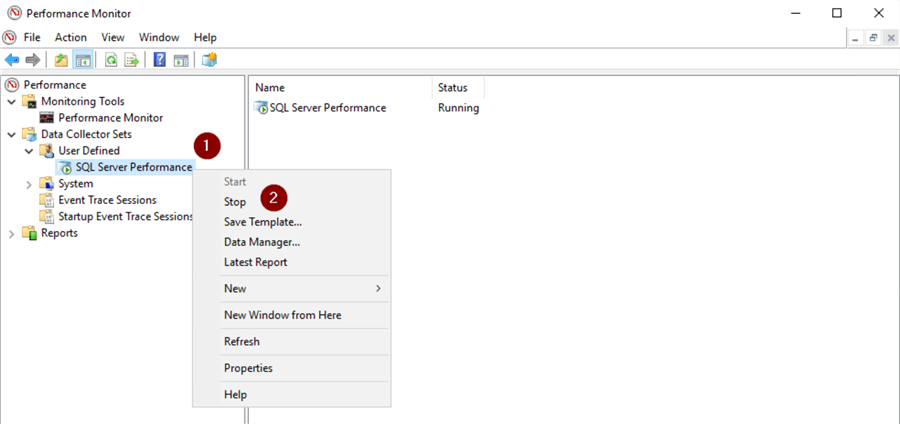Select the Event Trace Sessions label
The height and width of the screenshot is (424, 900).
[x=107, y=200]
